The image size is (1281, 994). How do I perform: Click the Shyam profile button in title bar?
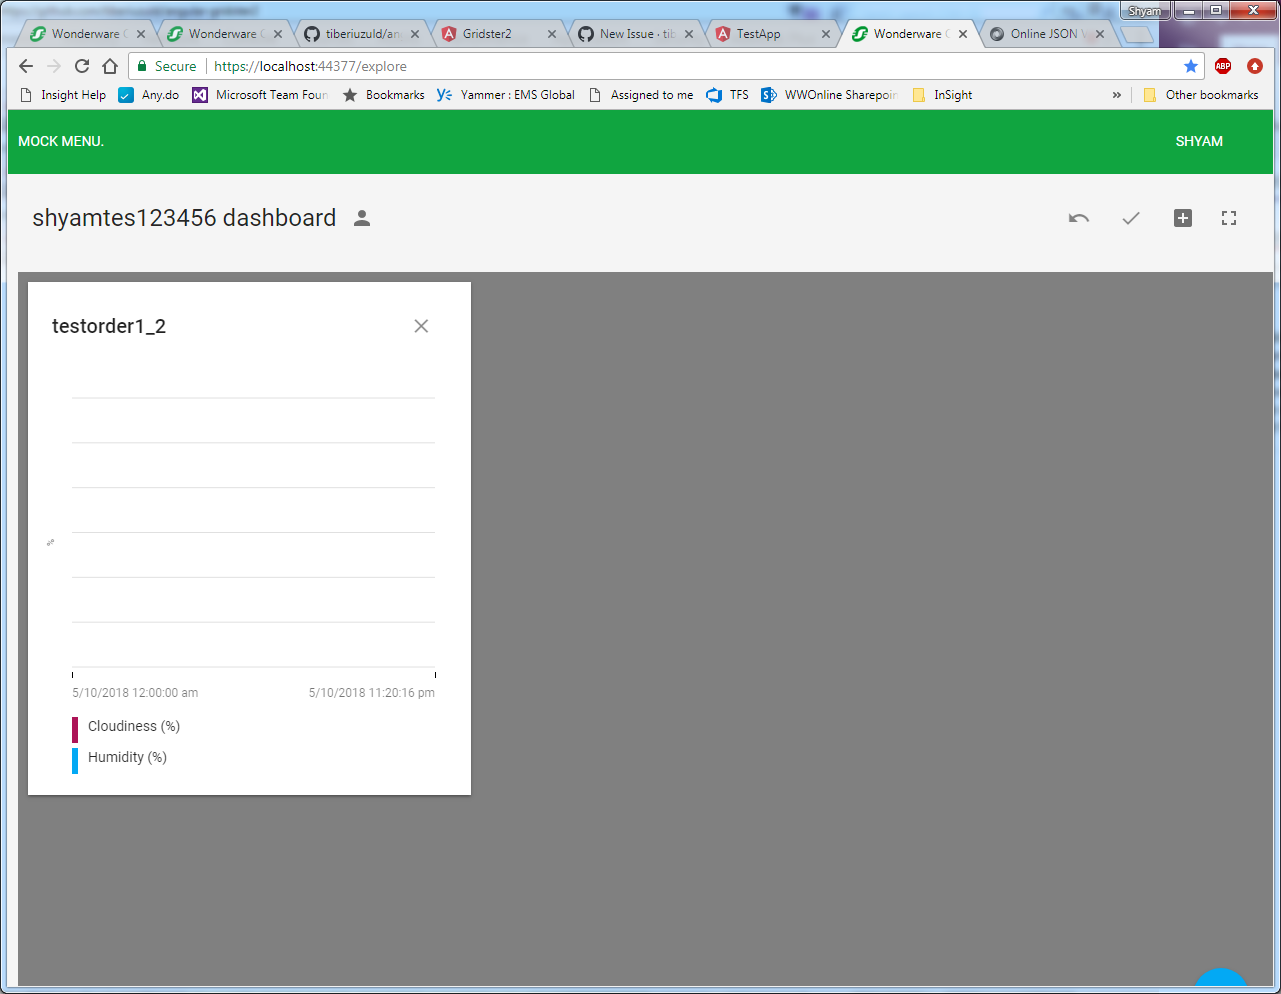point(1145,11)
